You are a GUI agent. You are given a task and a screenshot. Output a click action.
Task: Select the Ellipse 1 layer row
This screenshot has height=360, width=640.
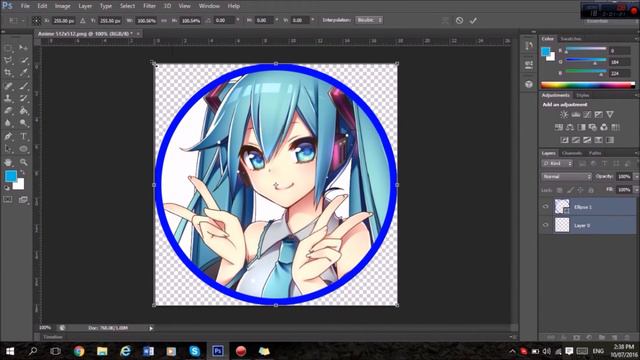tap(588, 207)
